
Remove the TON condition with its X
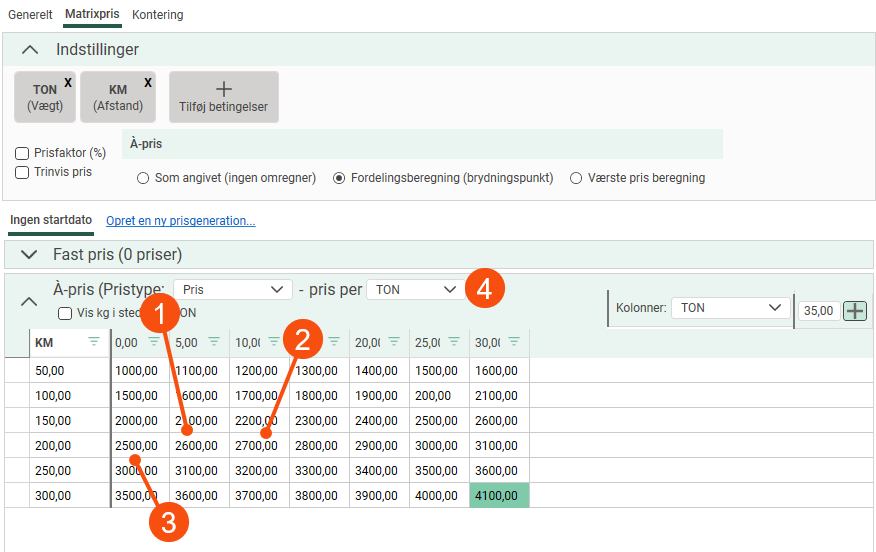(x=68, y=83)
